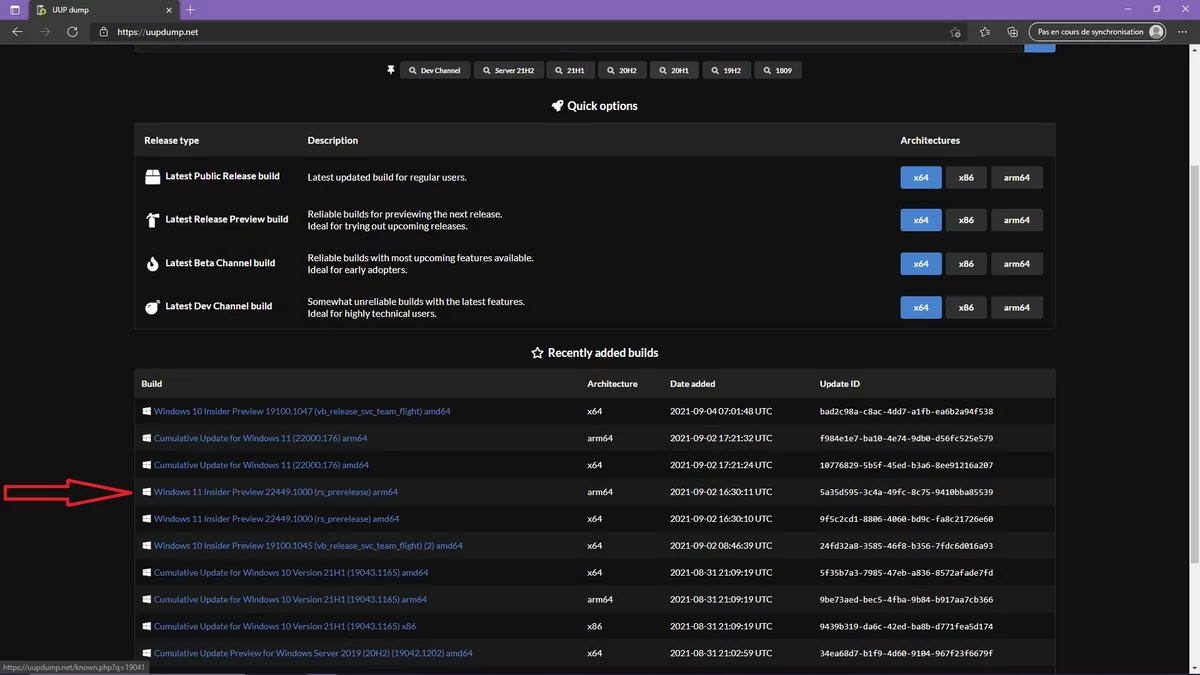Click the 21H1 quick search button
The height and width of the screenshot is (675, 1200).
point(570,71)
